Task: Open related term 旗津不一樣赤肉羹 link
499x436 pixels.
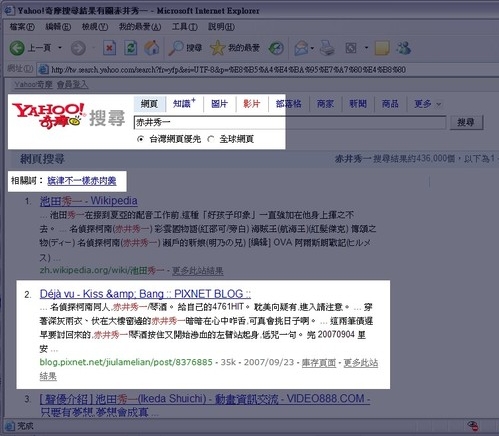Action: click(x=82, y=181)
